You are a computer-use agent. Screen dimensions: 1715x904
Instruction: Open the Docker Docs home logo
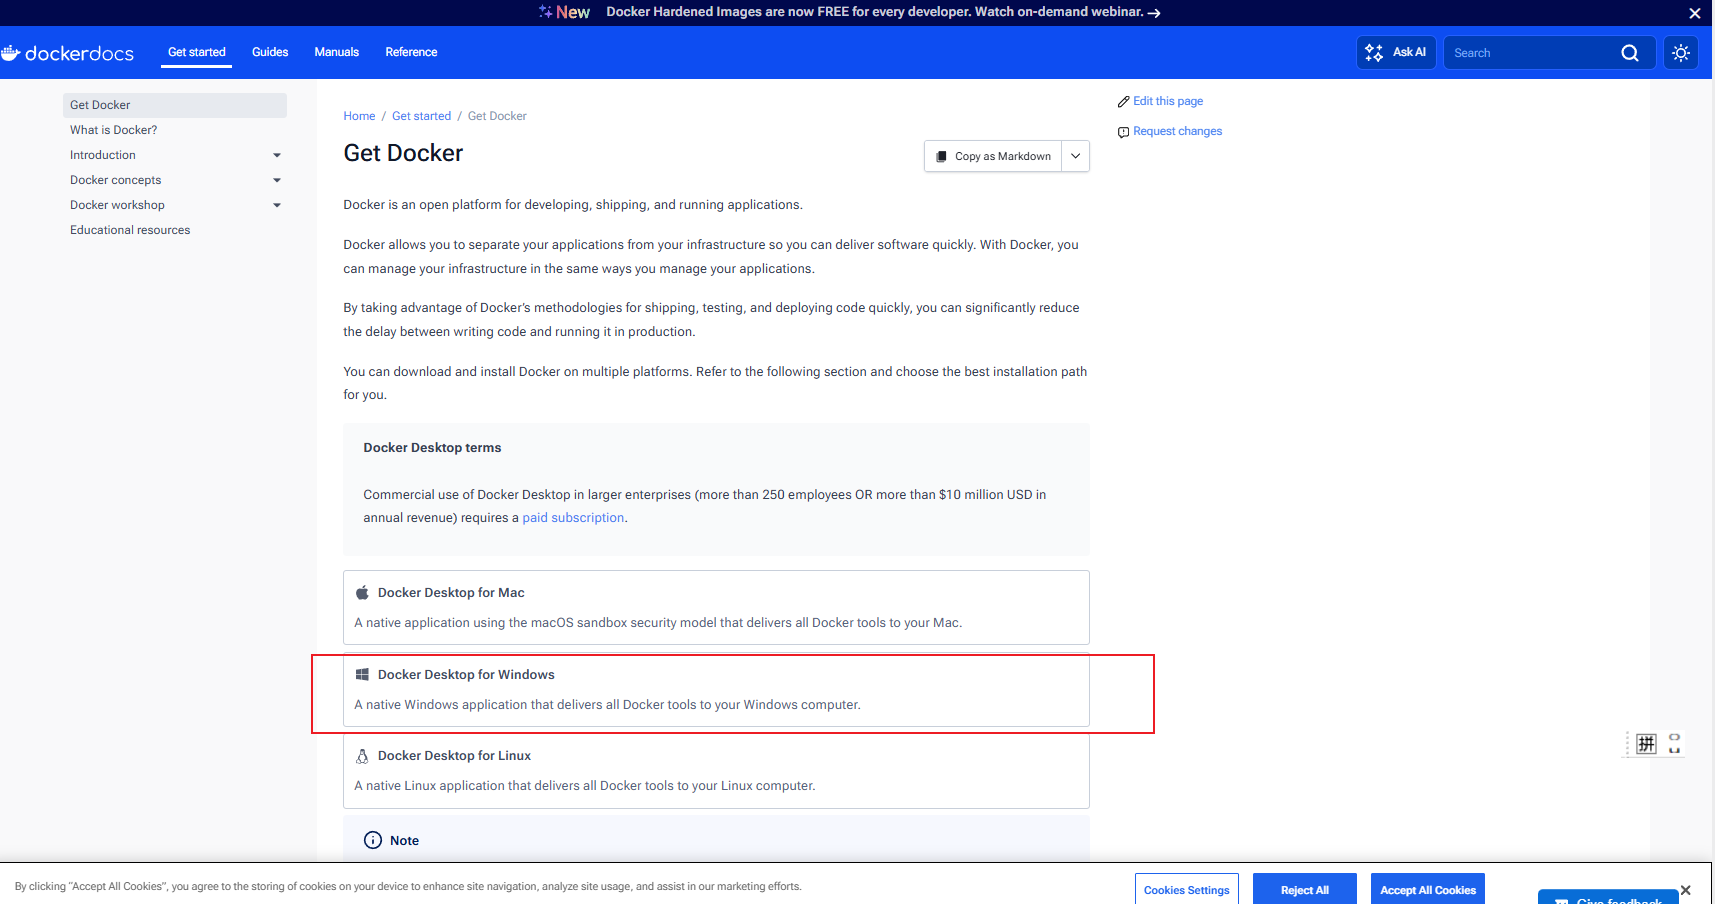click(67, 53)
